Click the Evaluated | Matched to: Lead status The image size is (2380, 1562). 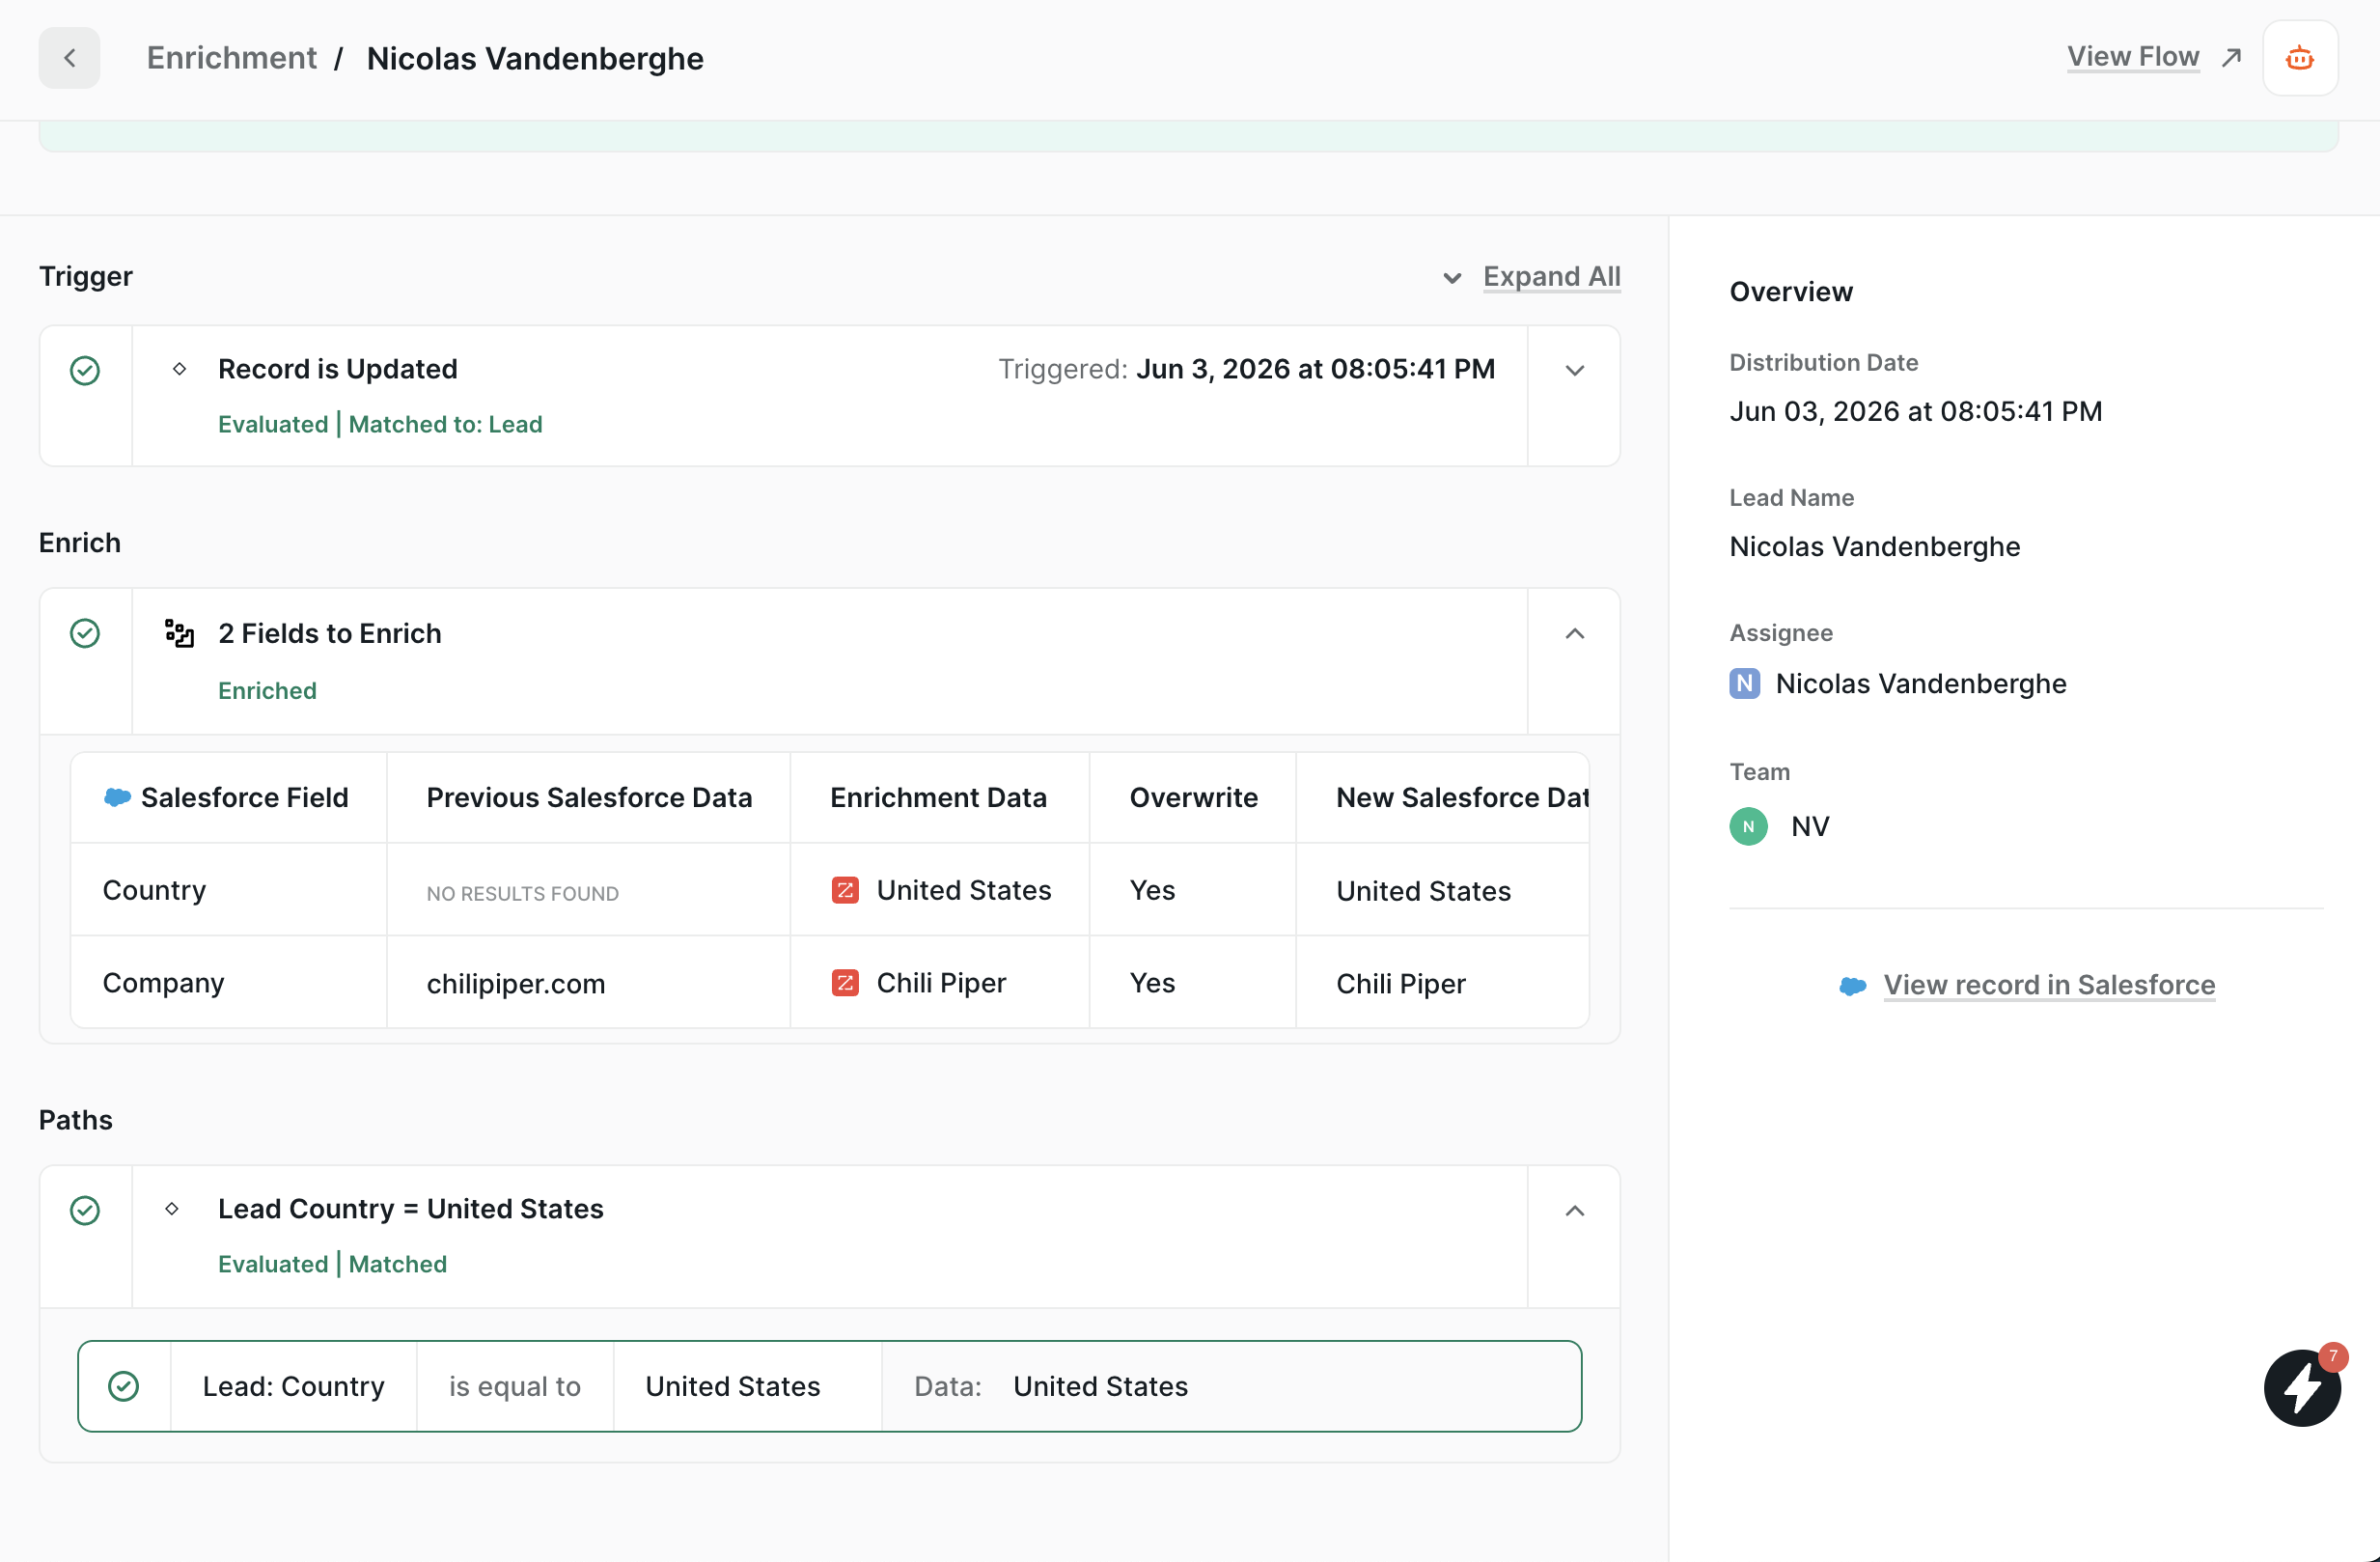[380, 424]
